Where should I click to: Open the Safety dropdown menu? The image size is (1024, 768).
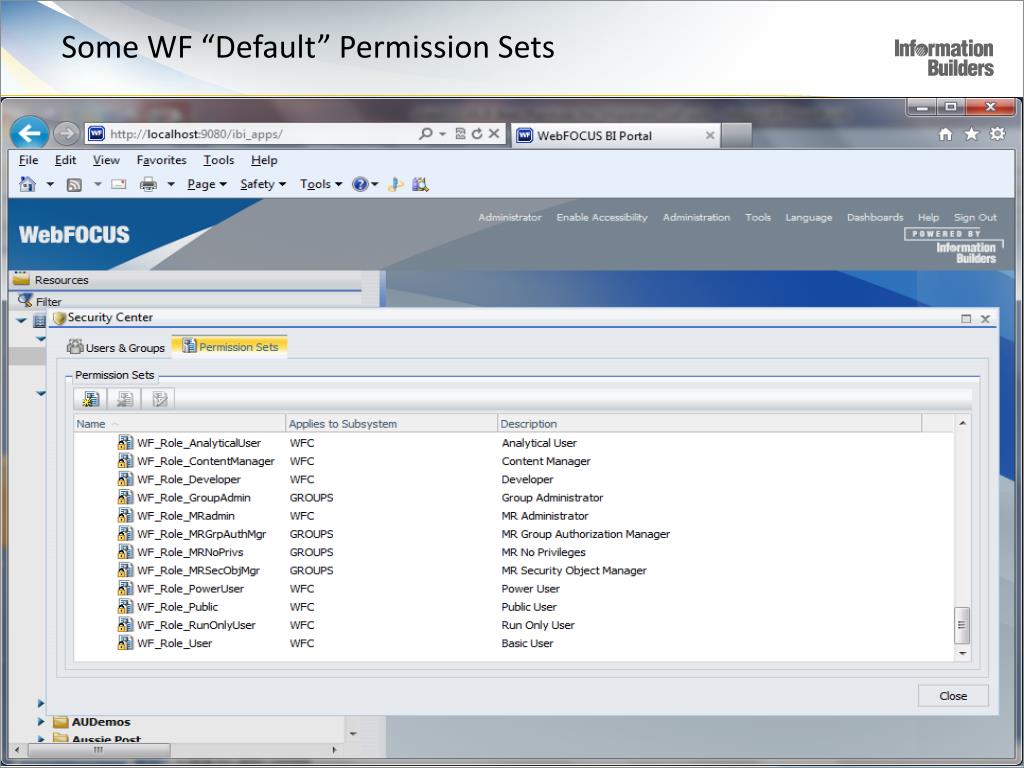tap(263, 185)
